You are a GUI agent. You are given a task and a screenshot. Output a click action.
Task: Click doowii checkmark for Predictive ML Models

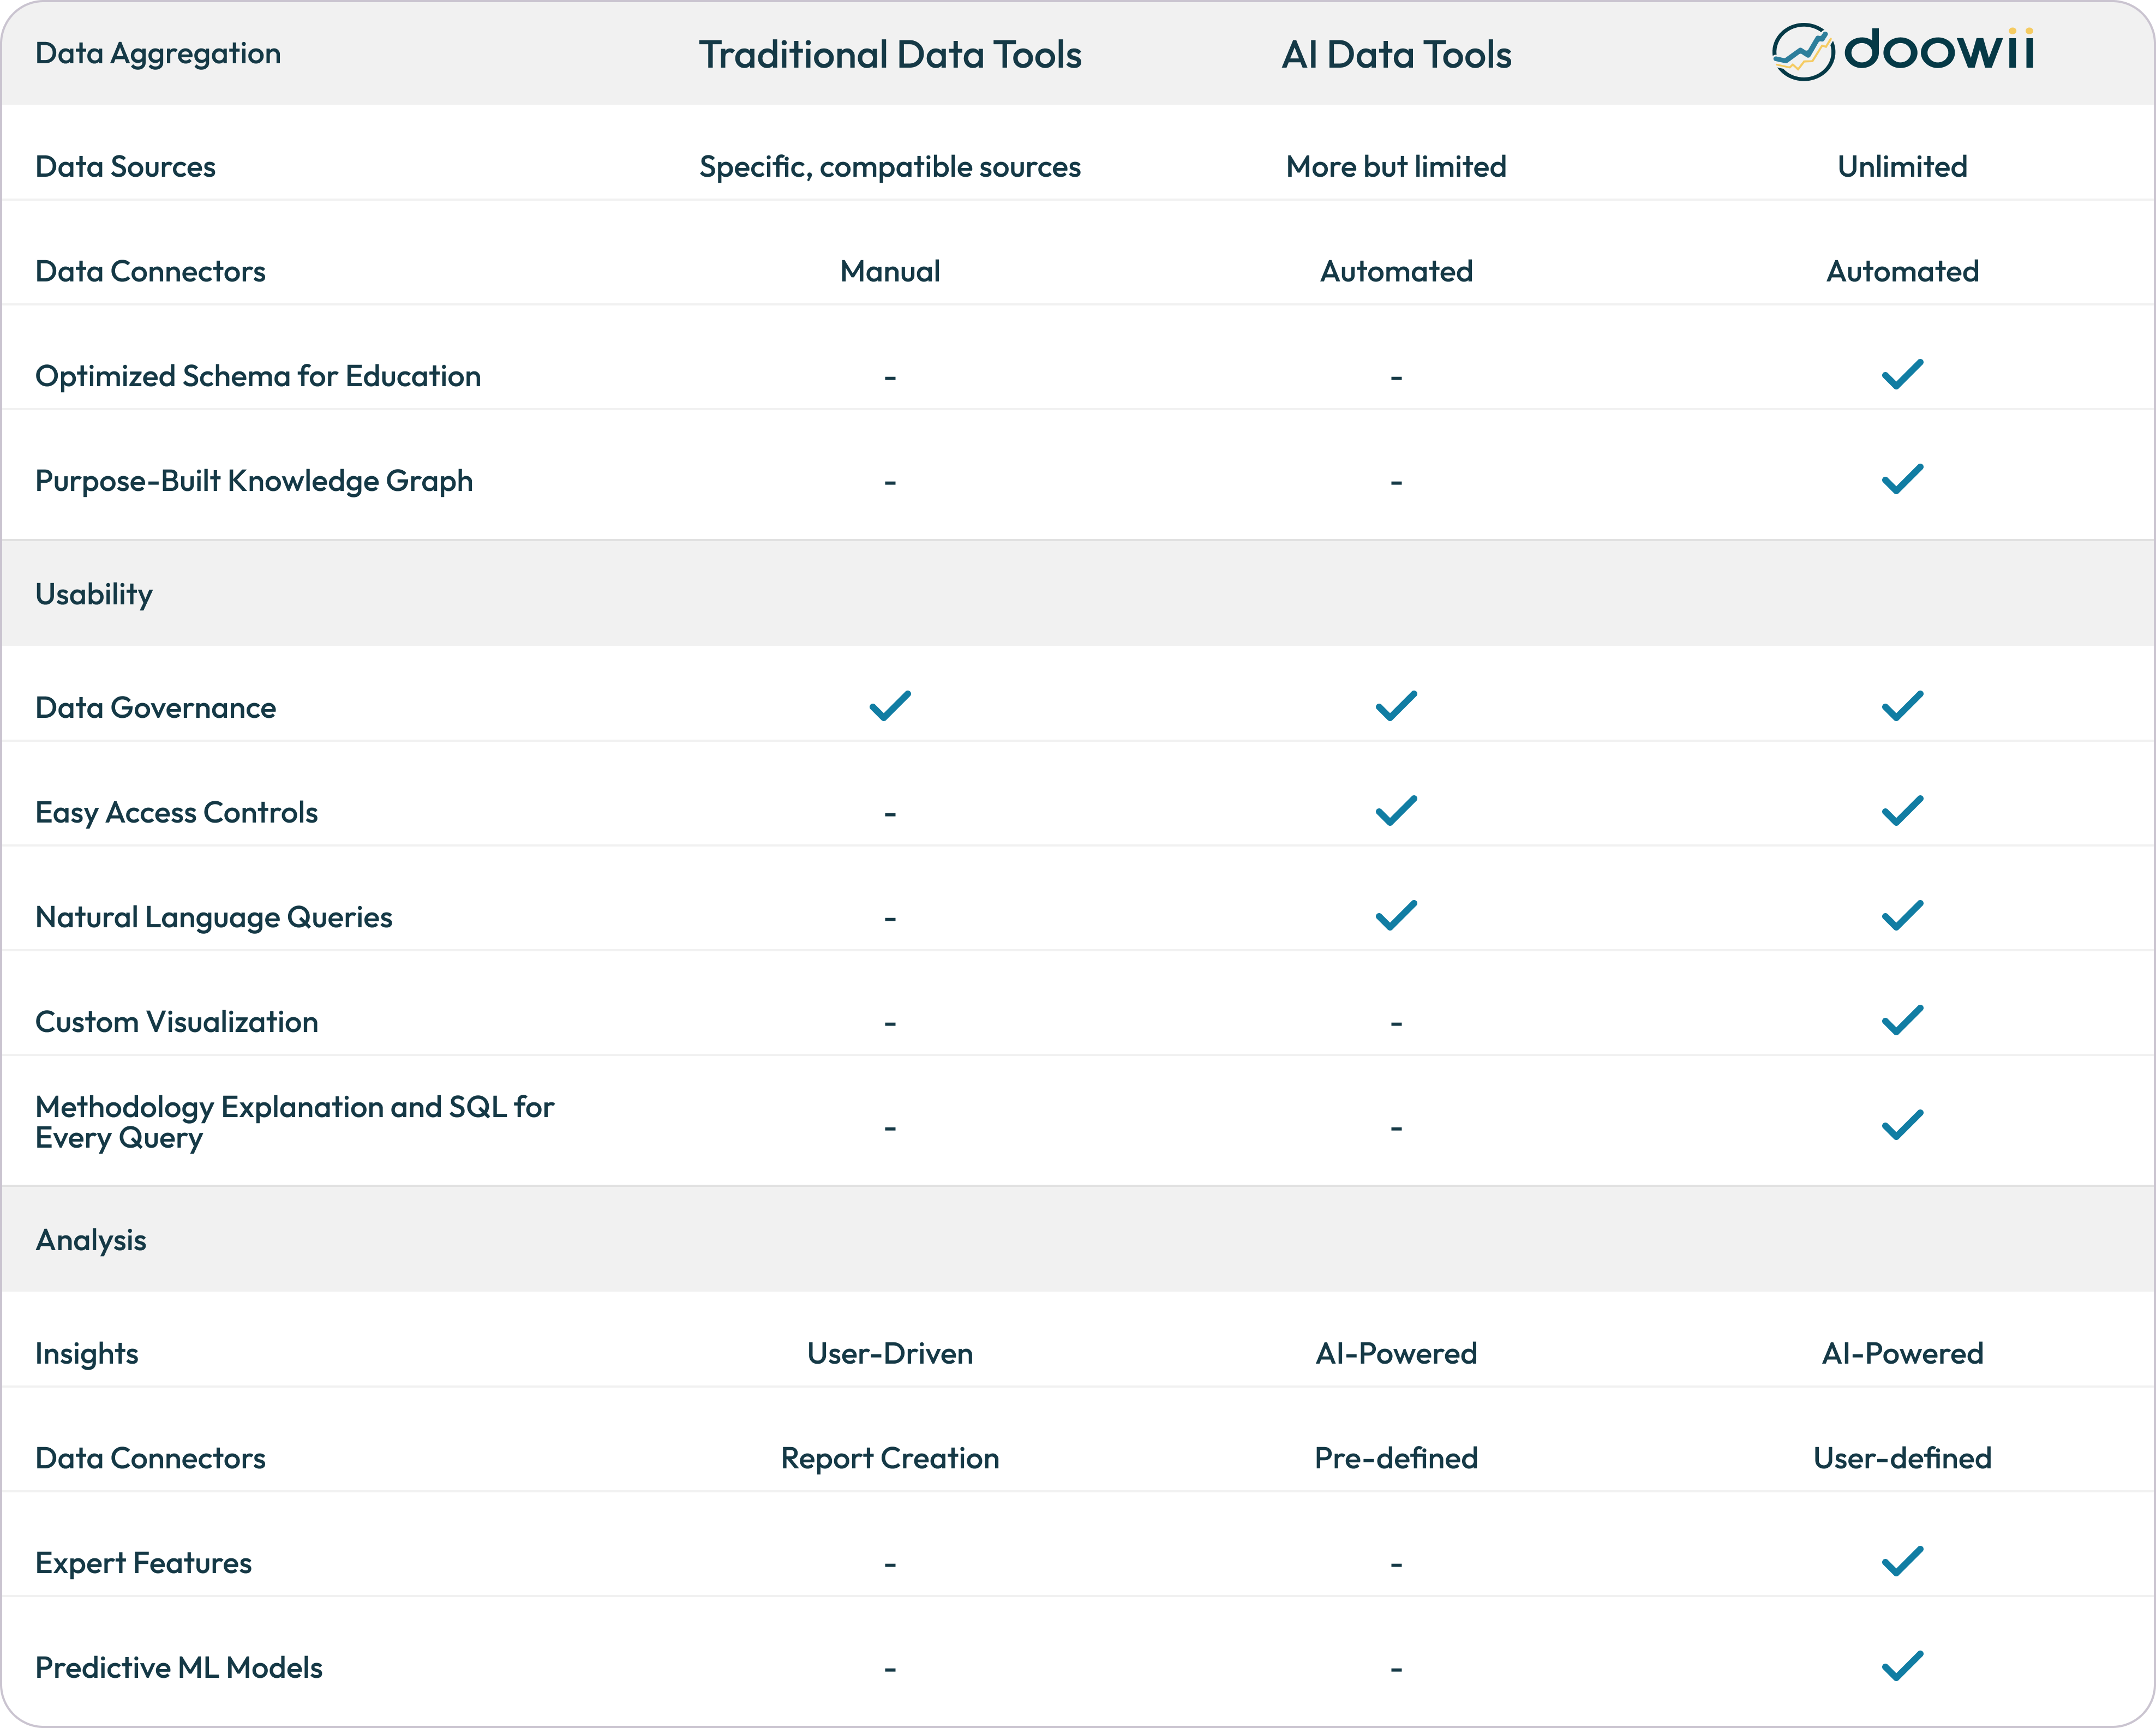(1902, 1666)
